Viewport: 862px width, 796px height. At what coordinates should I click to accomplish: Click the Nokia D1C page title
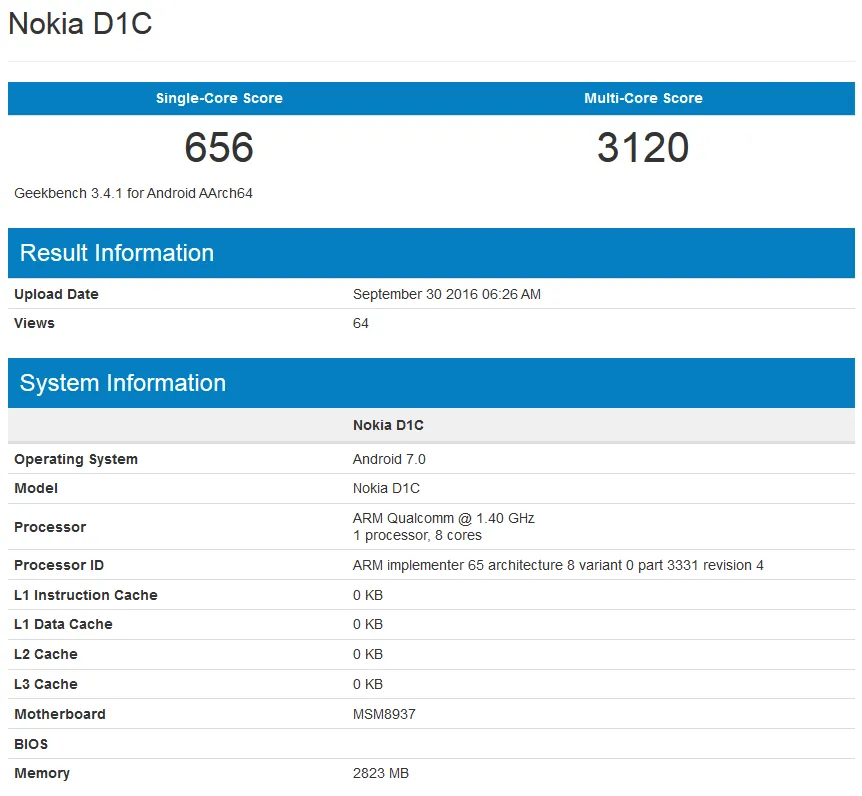pyautogui.click(x=79, y=24)
